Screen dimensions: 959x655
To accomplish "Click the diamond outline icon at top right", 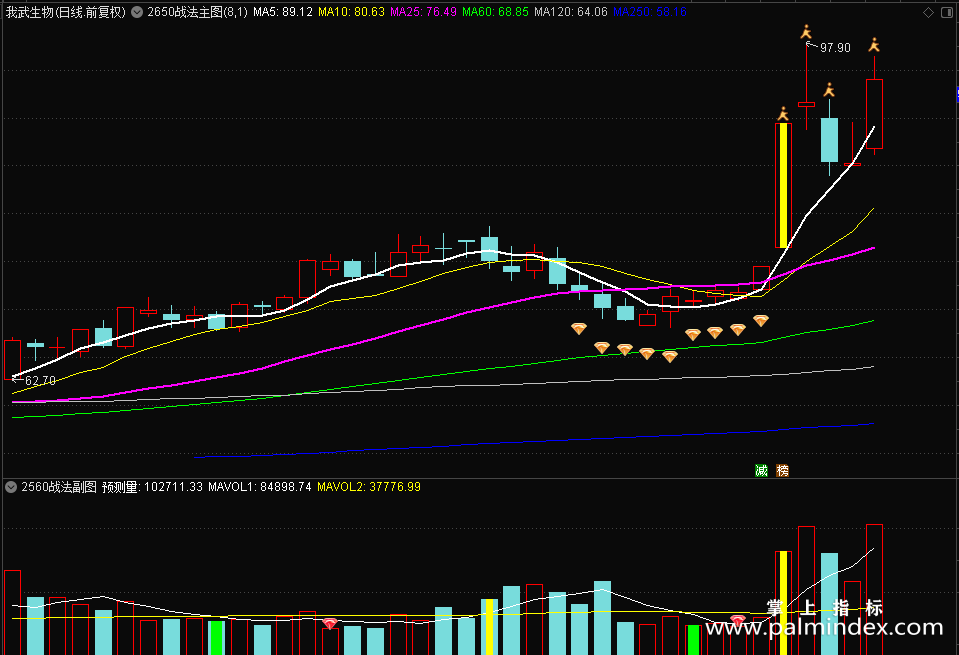I will pos(928,12).
